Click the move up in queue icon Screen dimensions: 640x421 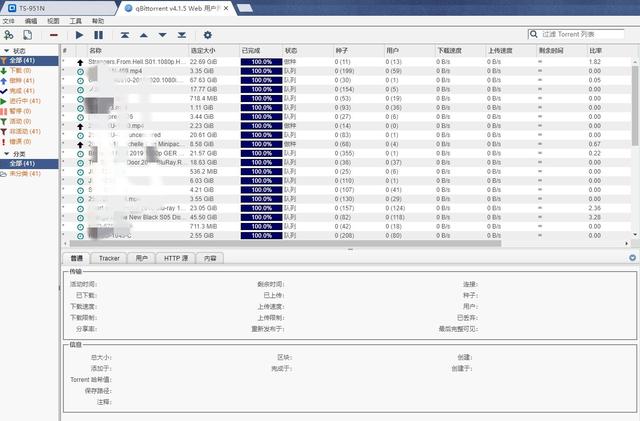pos(144,35)
